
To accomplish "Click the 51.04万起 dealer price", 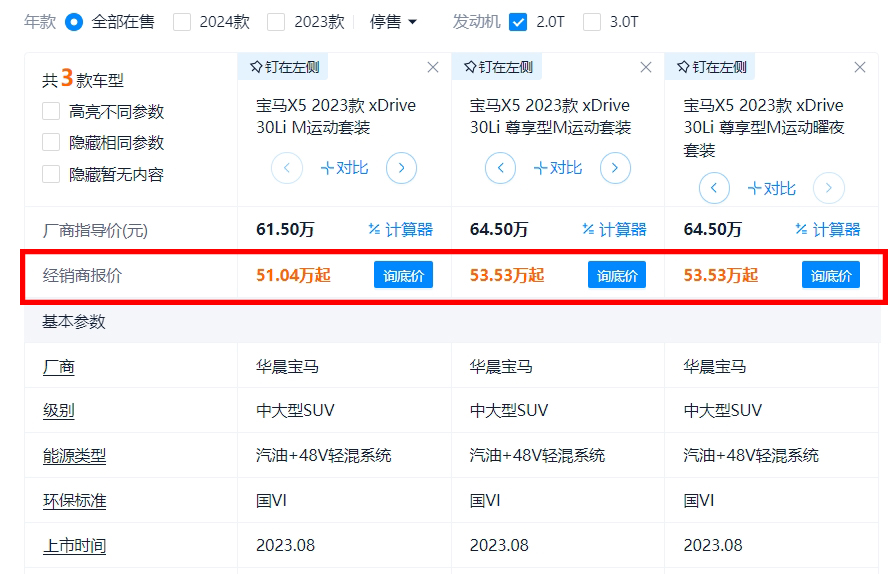I will 293,276.
